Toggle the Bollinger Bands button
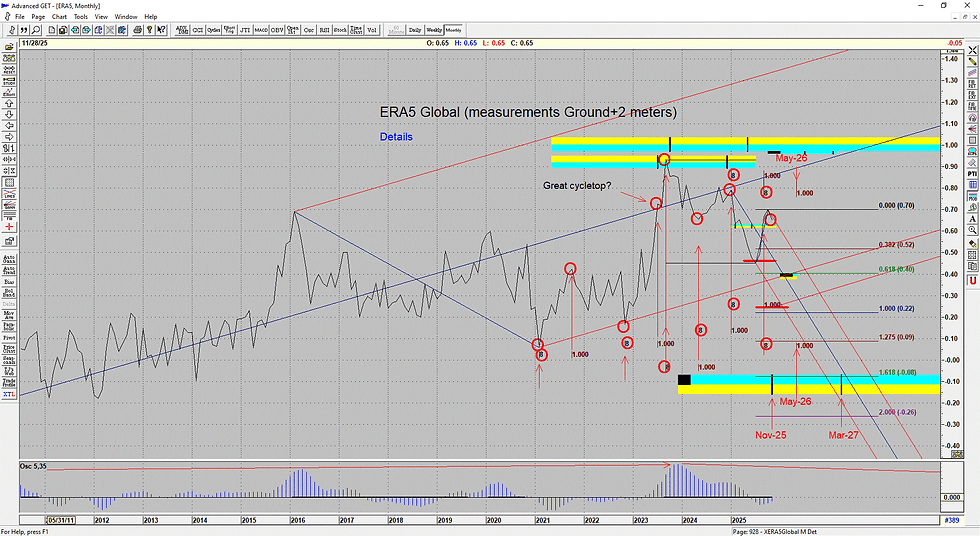Screen dimensions: 980x536 coord(9,292)
